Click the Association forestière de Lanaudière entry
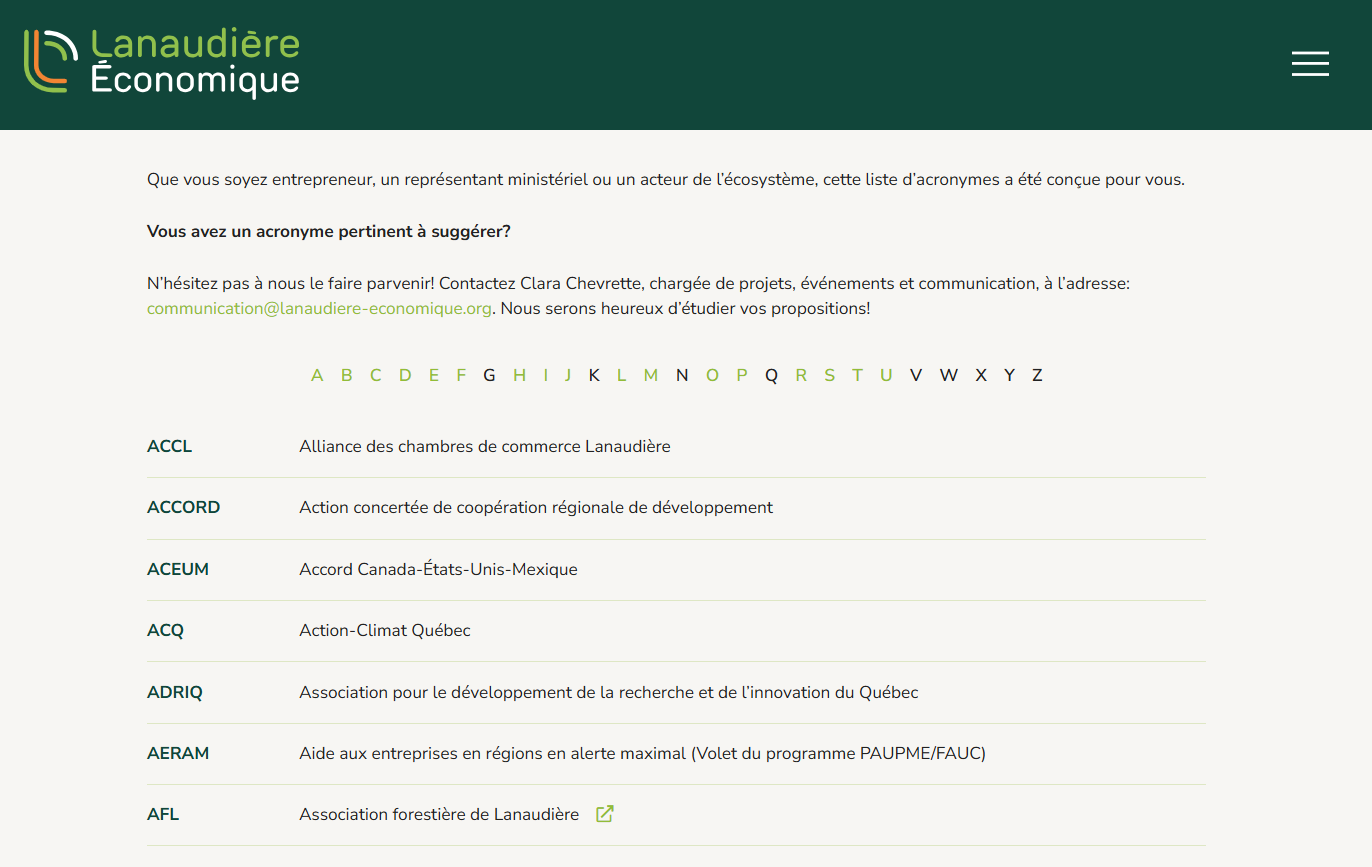The height and width of the screenshot is (867, 1372). tap(439, 815)
